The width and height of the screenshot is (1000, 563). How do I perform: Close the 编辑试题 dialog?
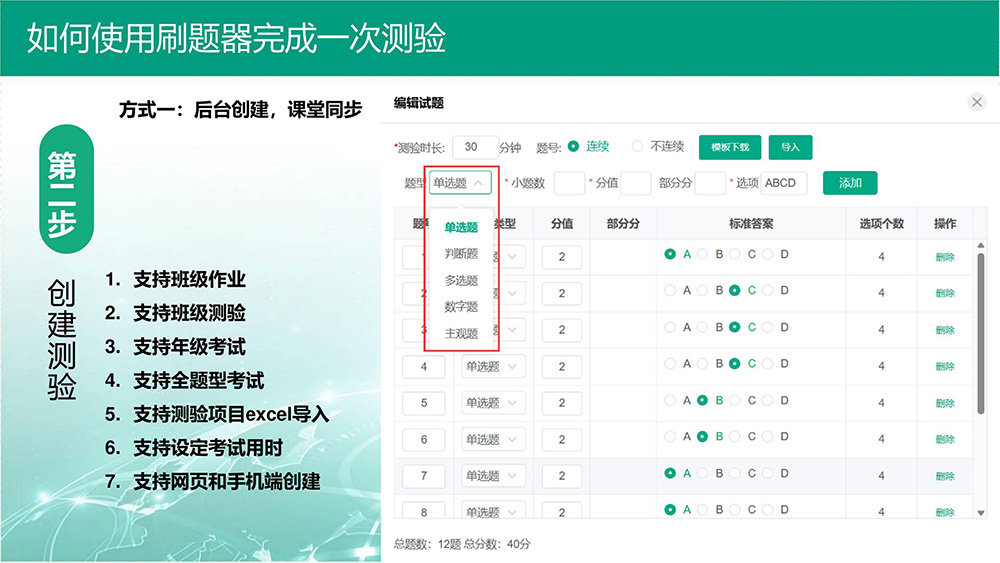(977, 102)
